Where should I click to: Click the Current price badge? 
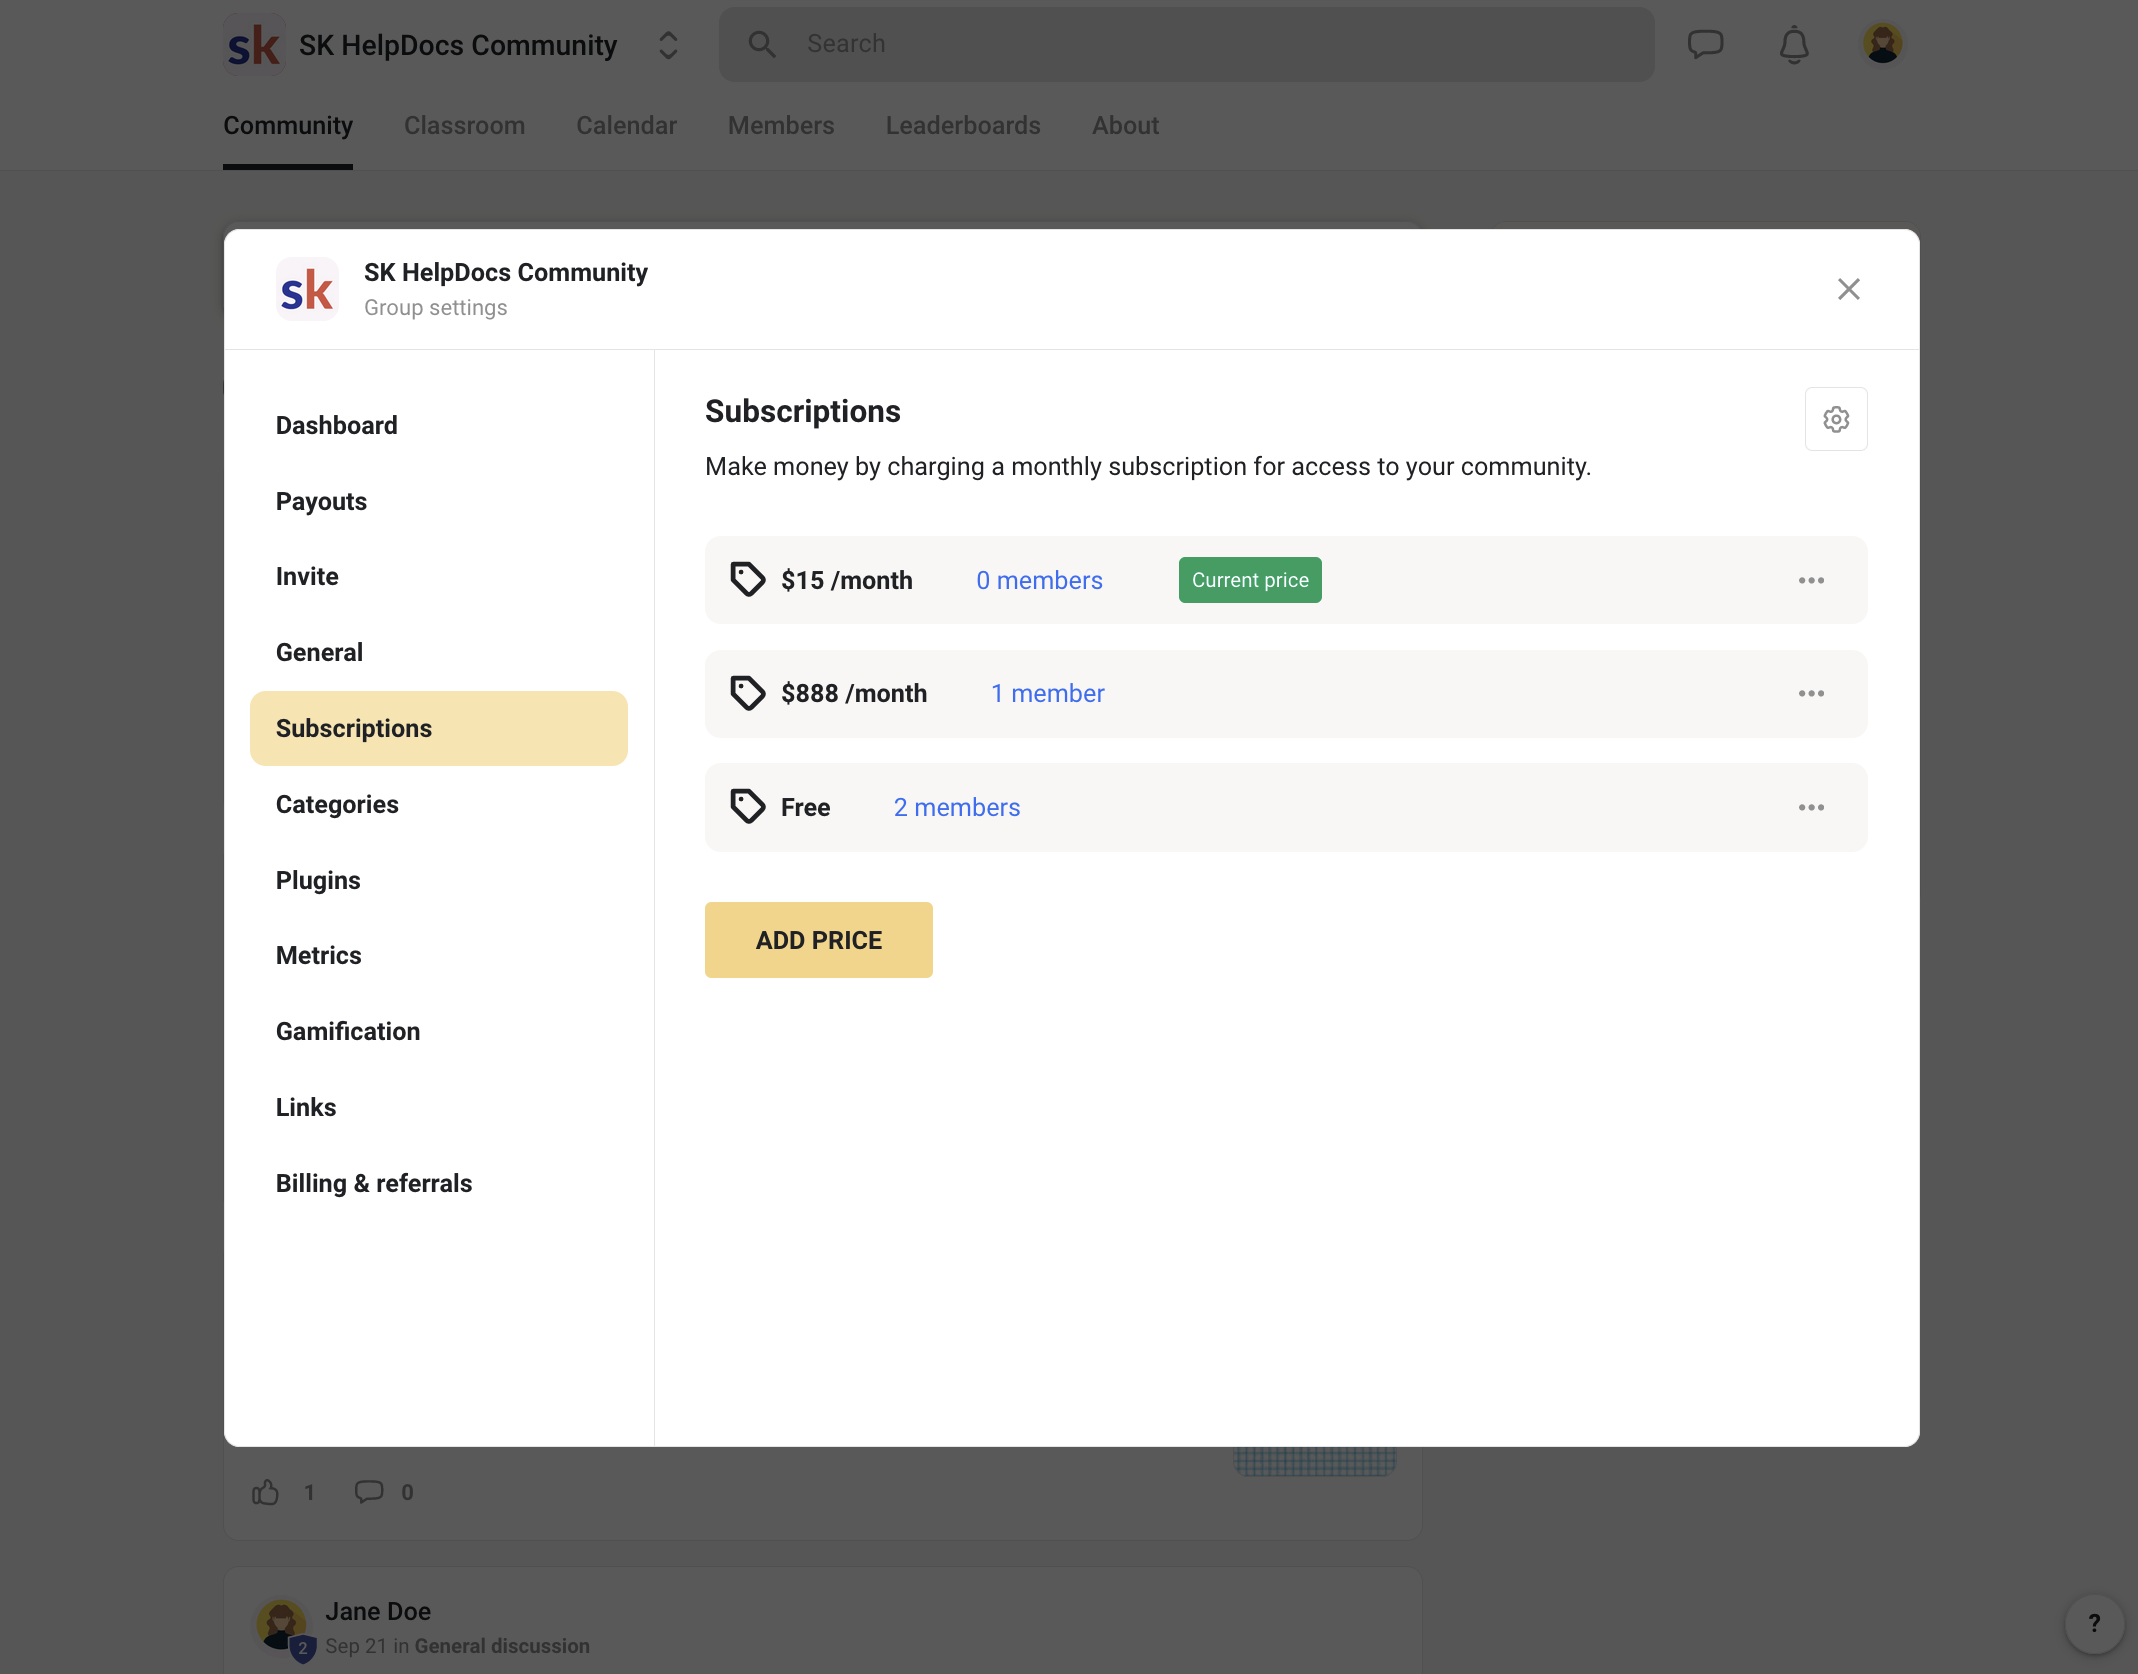pos(1250,580)
